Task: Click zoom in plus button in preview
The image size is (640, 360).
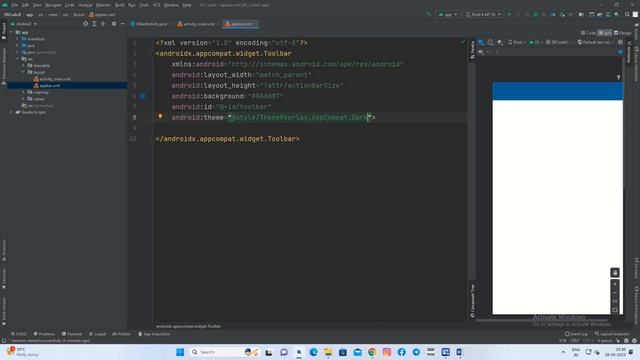Action: pyautogui.click(x=615, y=284)
